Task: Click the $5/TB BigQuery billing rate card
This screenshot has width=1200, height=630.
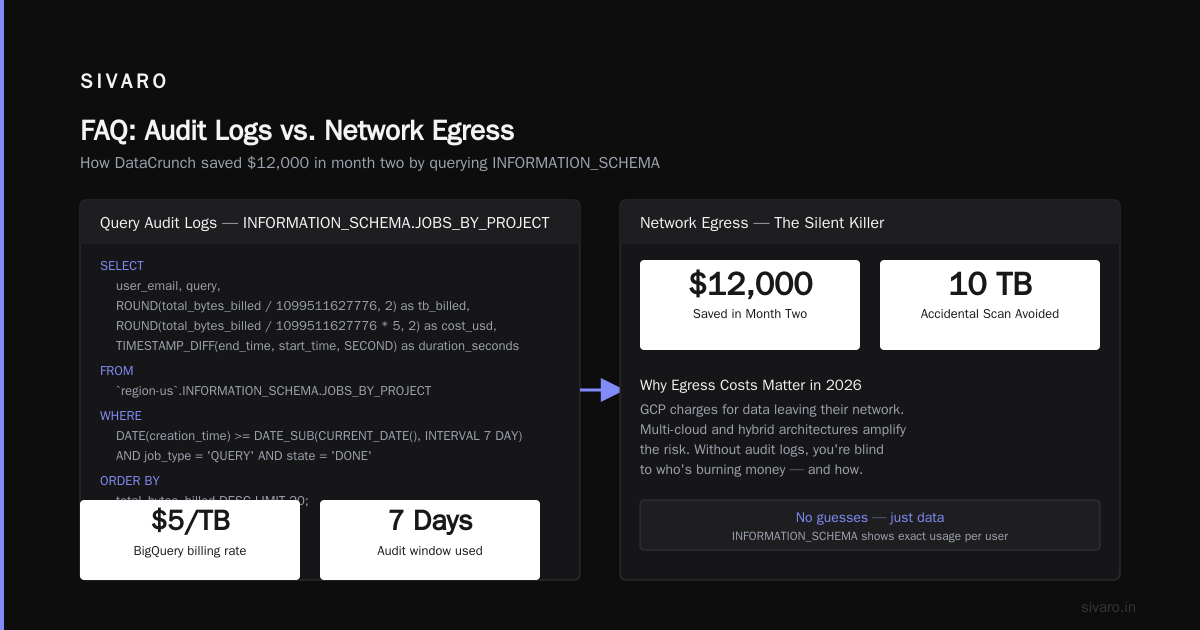Action: click(x=190, y=540)
